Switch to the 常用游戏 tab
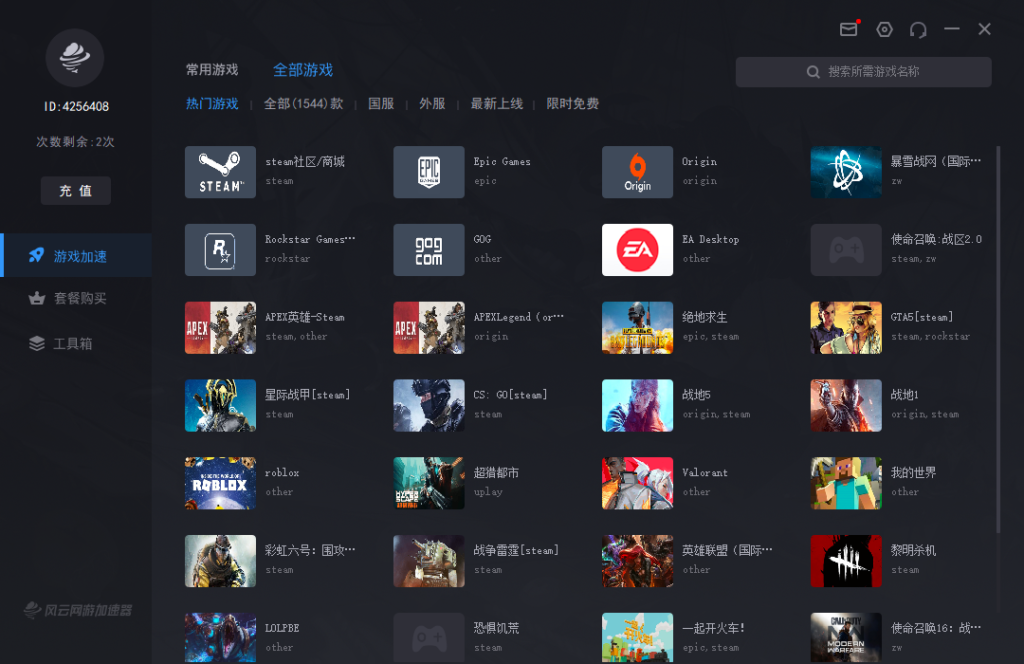Viewport: 1024px width, 664px height. coord(212,70)
